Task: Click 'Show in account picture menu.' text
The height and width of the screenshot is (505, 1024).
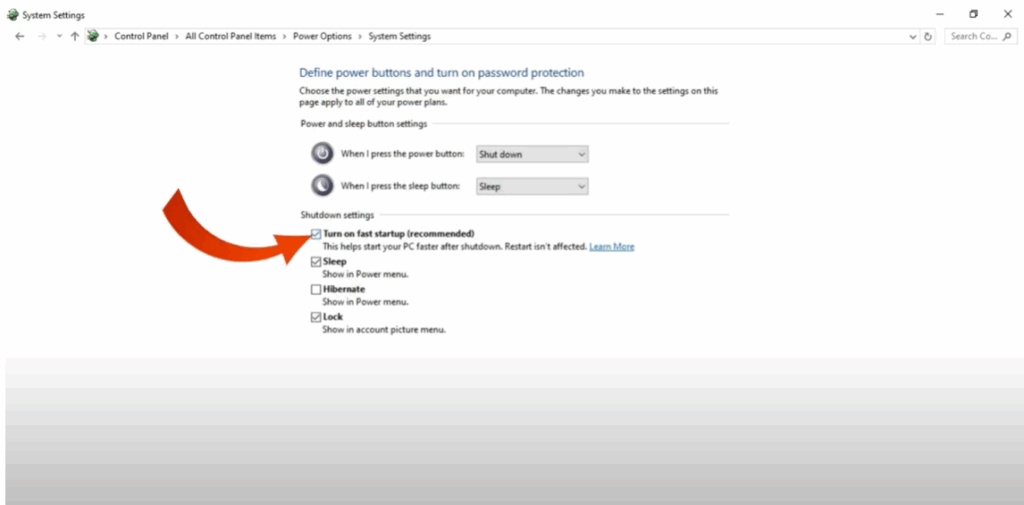Action: [x=384, y=330]
